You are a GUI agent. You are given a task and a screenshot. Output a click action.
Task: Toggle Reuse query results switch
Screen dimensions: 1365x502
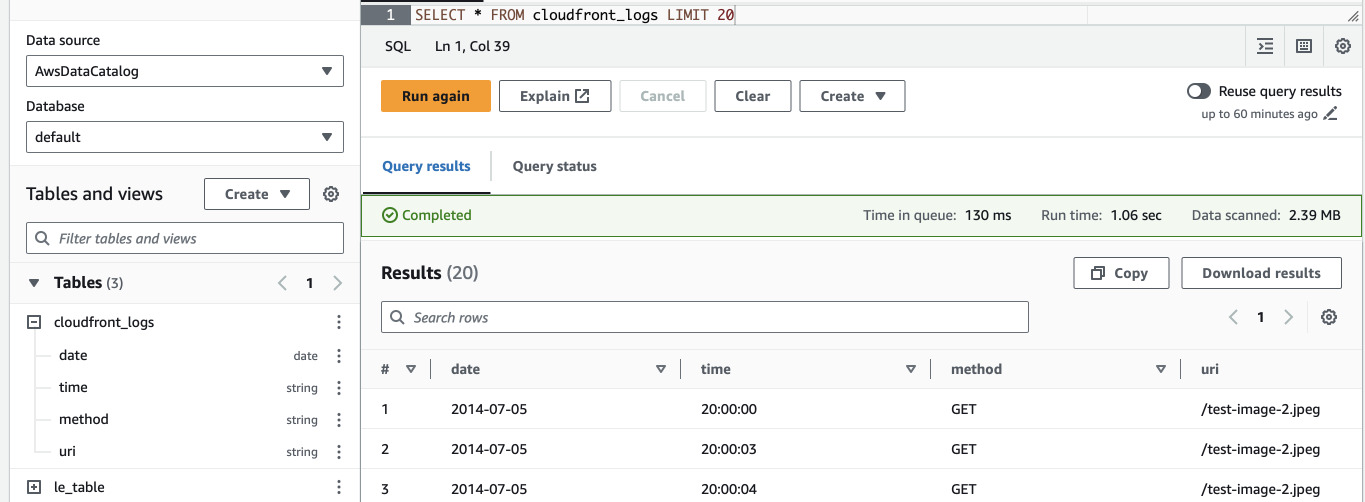[1199, 91]
